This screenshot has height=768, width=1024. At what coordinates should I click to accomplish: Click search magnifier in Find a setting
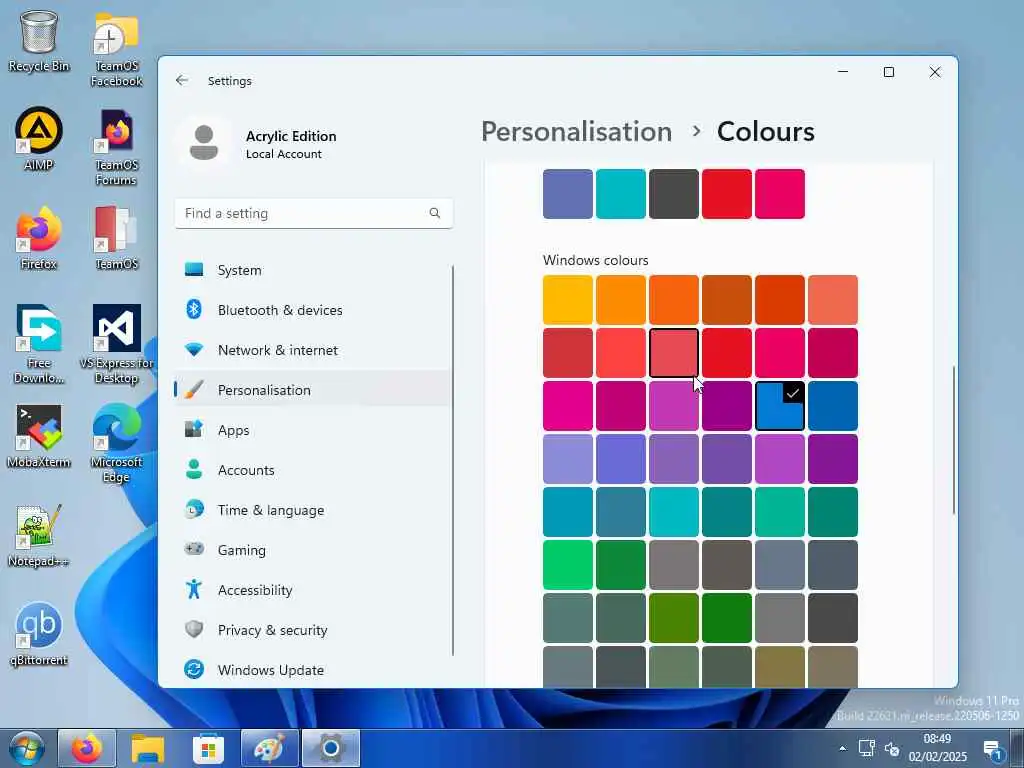click(x=435, y=213)
